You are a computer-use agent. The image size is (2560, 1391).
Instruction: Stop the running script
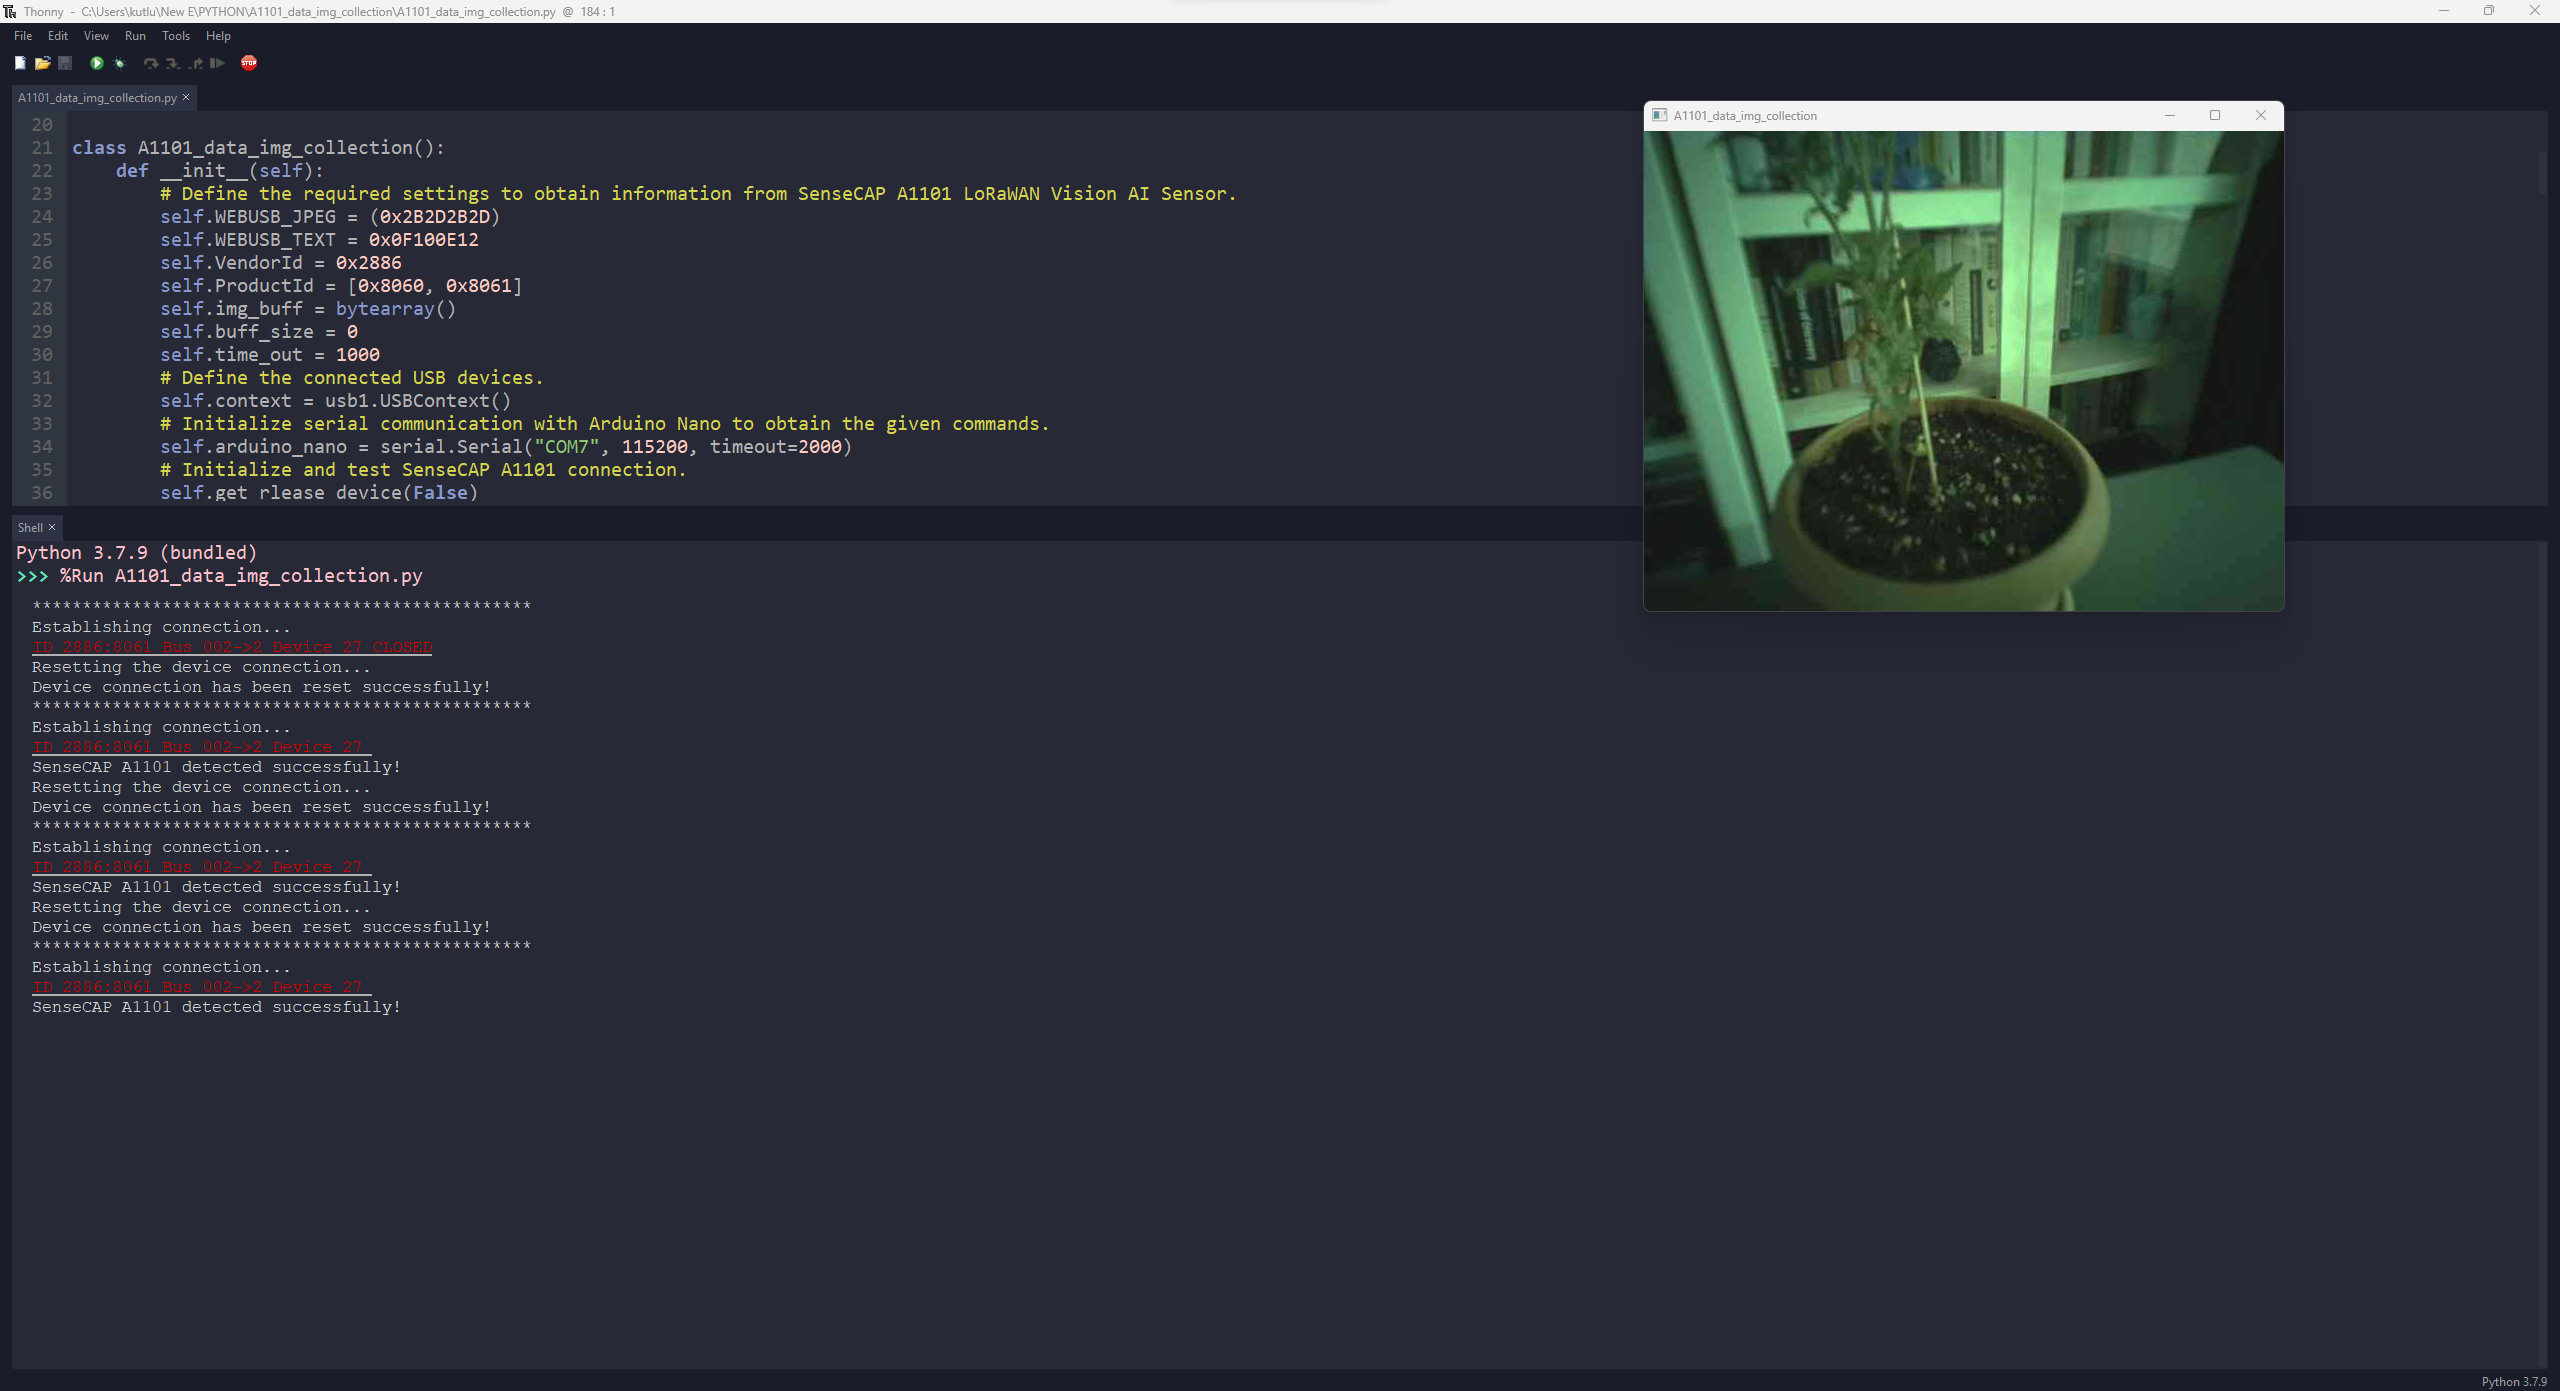[249, 63]
